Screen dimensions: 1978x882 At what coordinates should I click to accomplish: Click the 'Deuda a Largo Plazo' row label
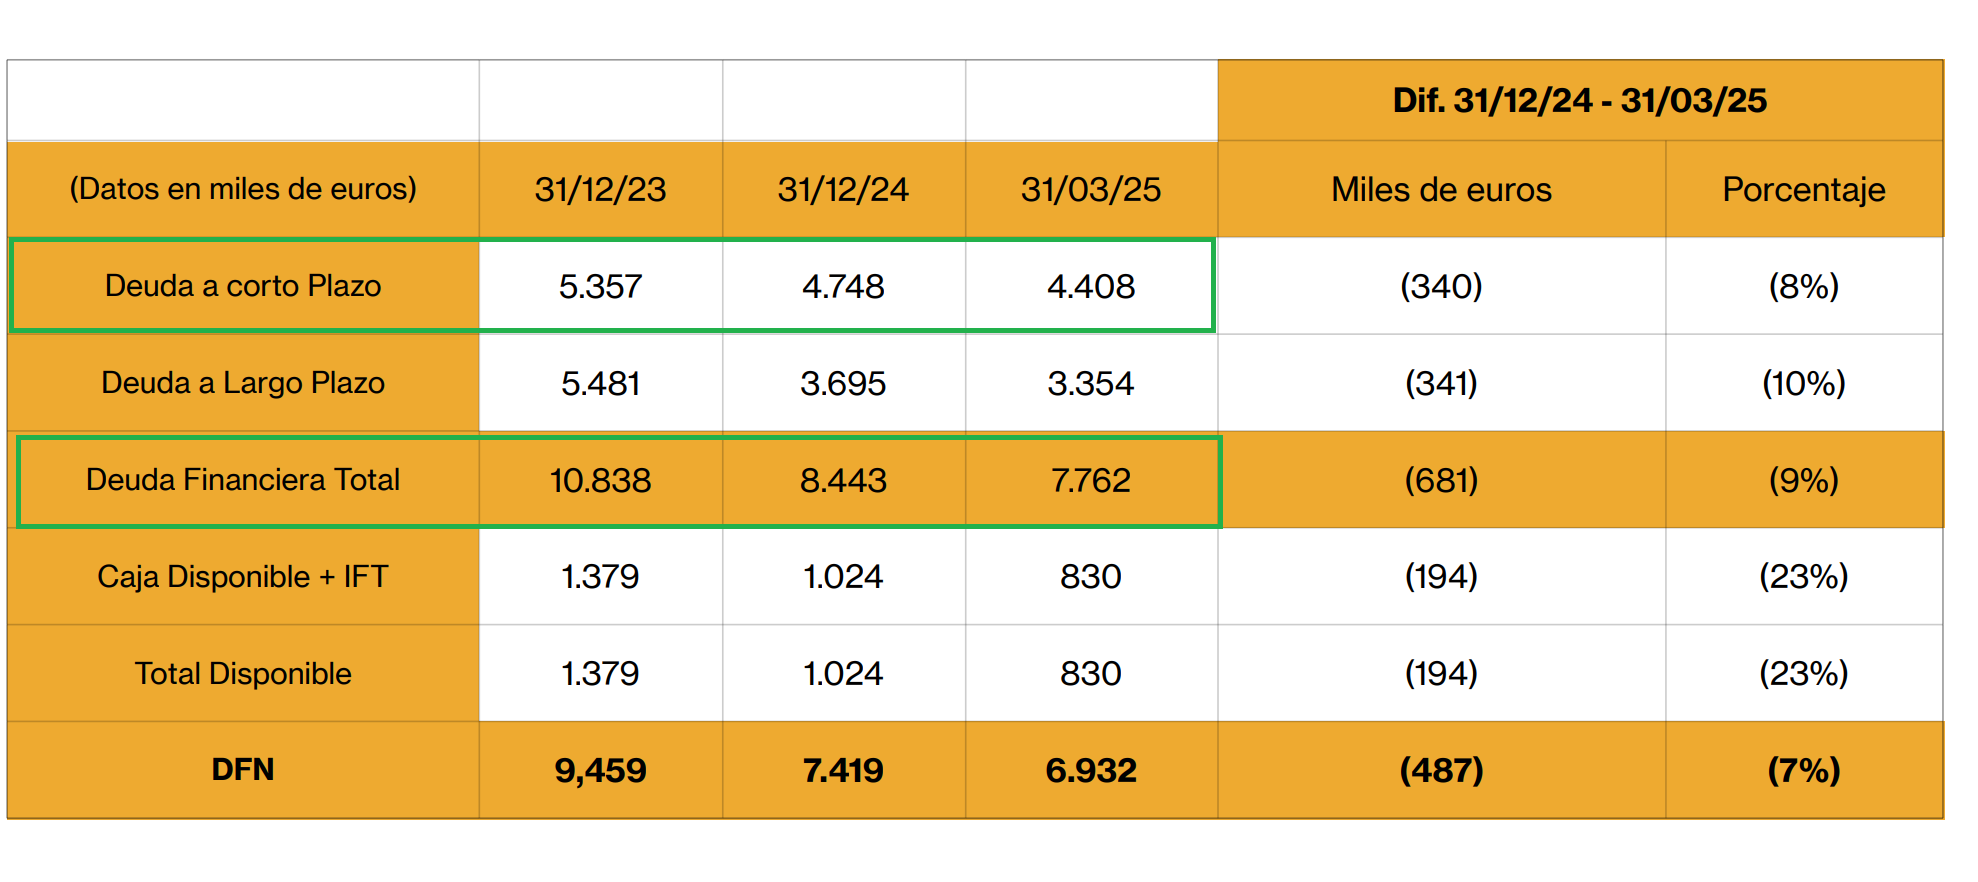[243, 383]
